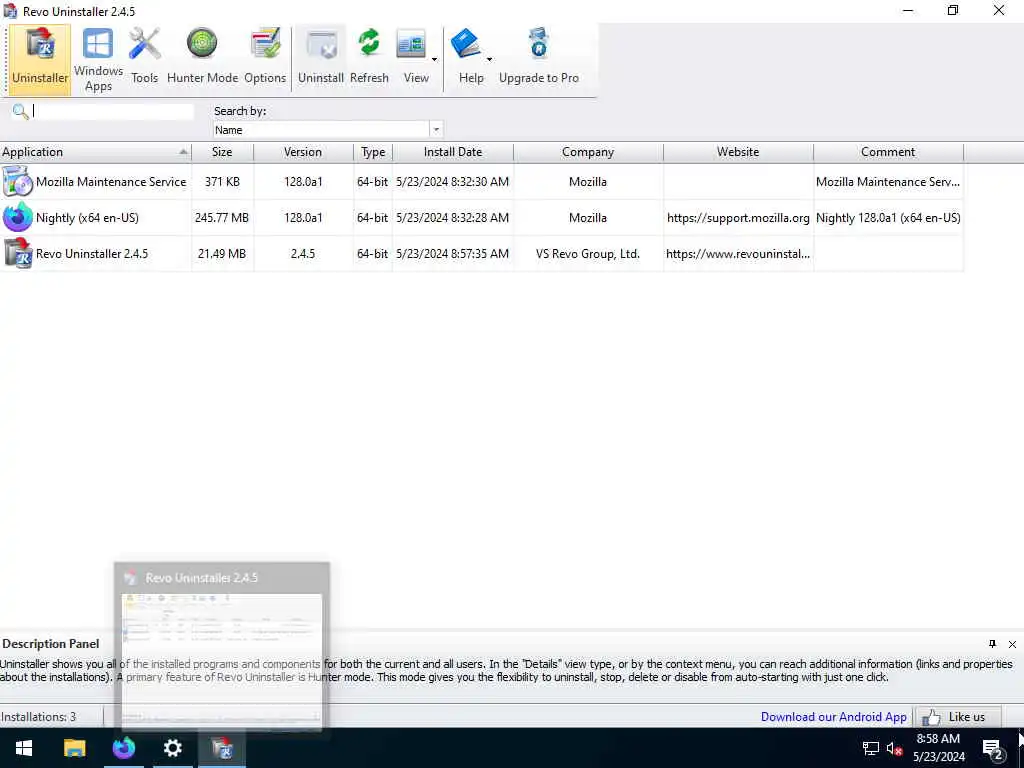Image resolution: width=1024 pixels, height=768 pixels.
Task: Click the 245.77 MB size cell
Action: pos(222,217)
